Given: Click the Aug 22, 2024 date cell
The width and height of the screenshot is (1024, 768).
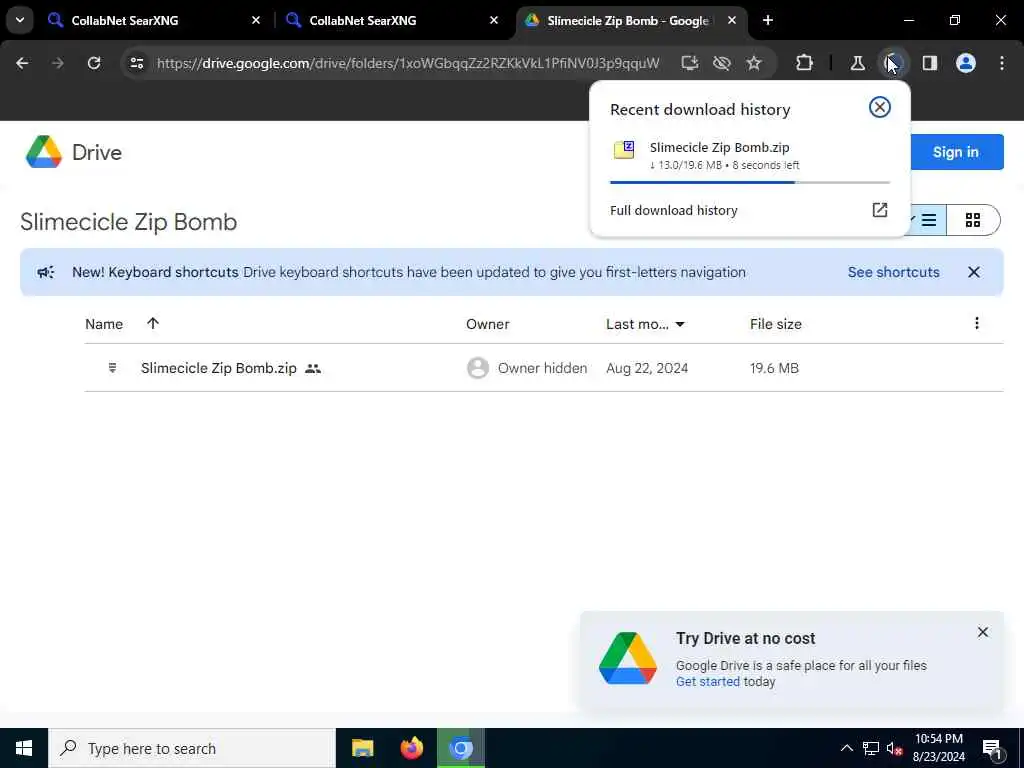Looking at the screenshot, I should (x=647, y=368).
